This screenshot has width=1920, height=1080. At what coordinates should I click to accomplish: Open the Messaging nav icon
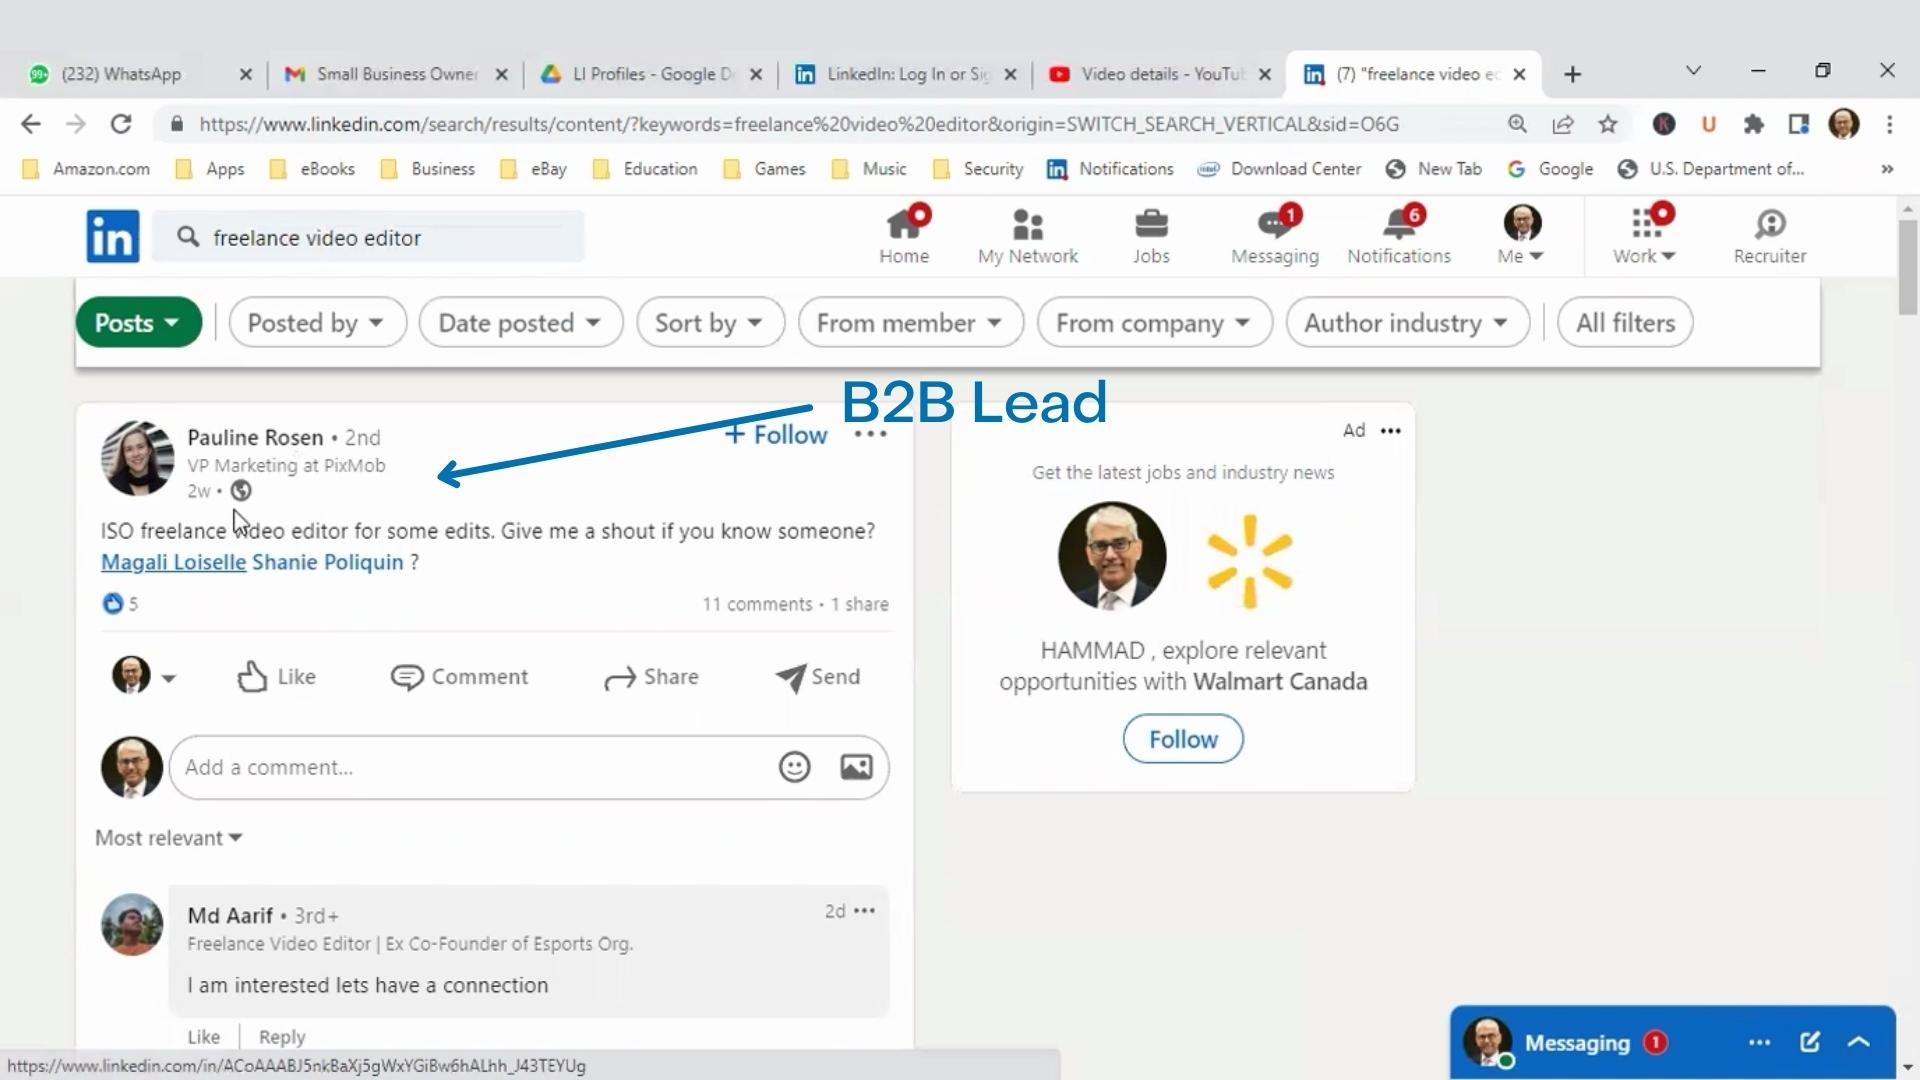pyautogui.click(x=1275, y=236)
